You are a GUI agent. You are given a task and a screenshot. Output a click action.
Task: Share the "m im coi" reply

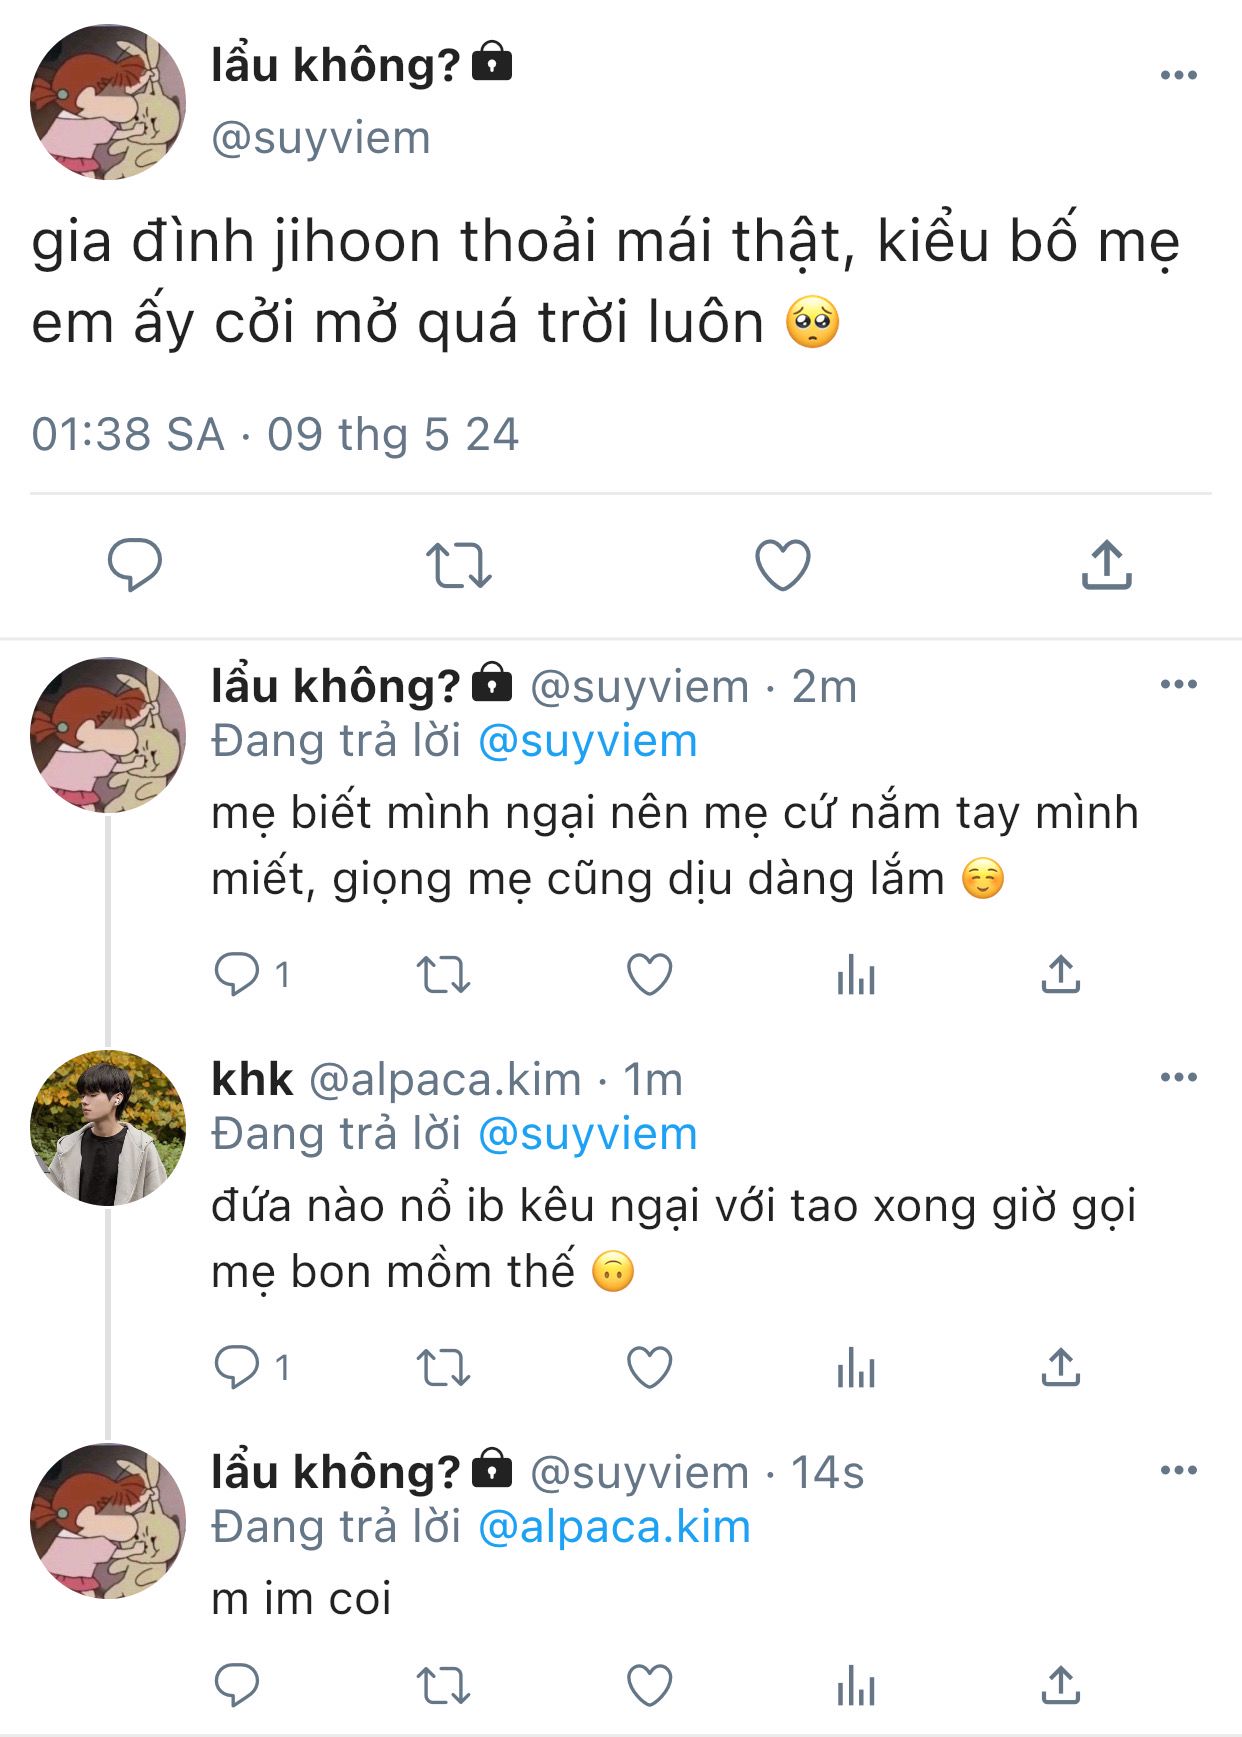(x=1061, y=1686)
